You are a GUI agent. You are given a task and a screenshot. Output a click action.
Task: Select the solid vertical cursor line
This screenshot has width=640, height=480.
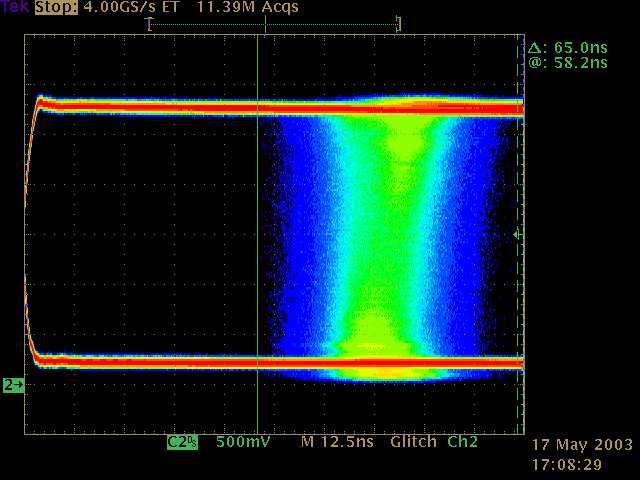tap(258, 234)
